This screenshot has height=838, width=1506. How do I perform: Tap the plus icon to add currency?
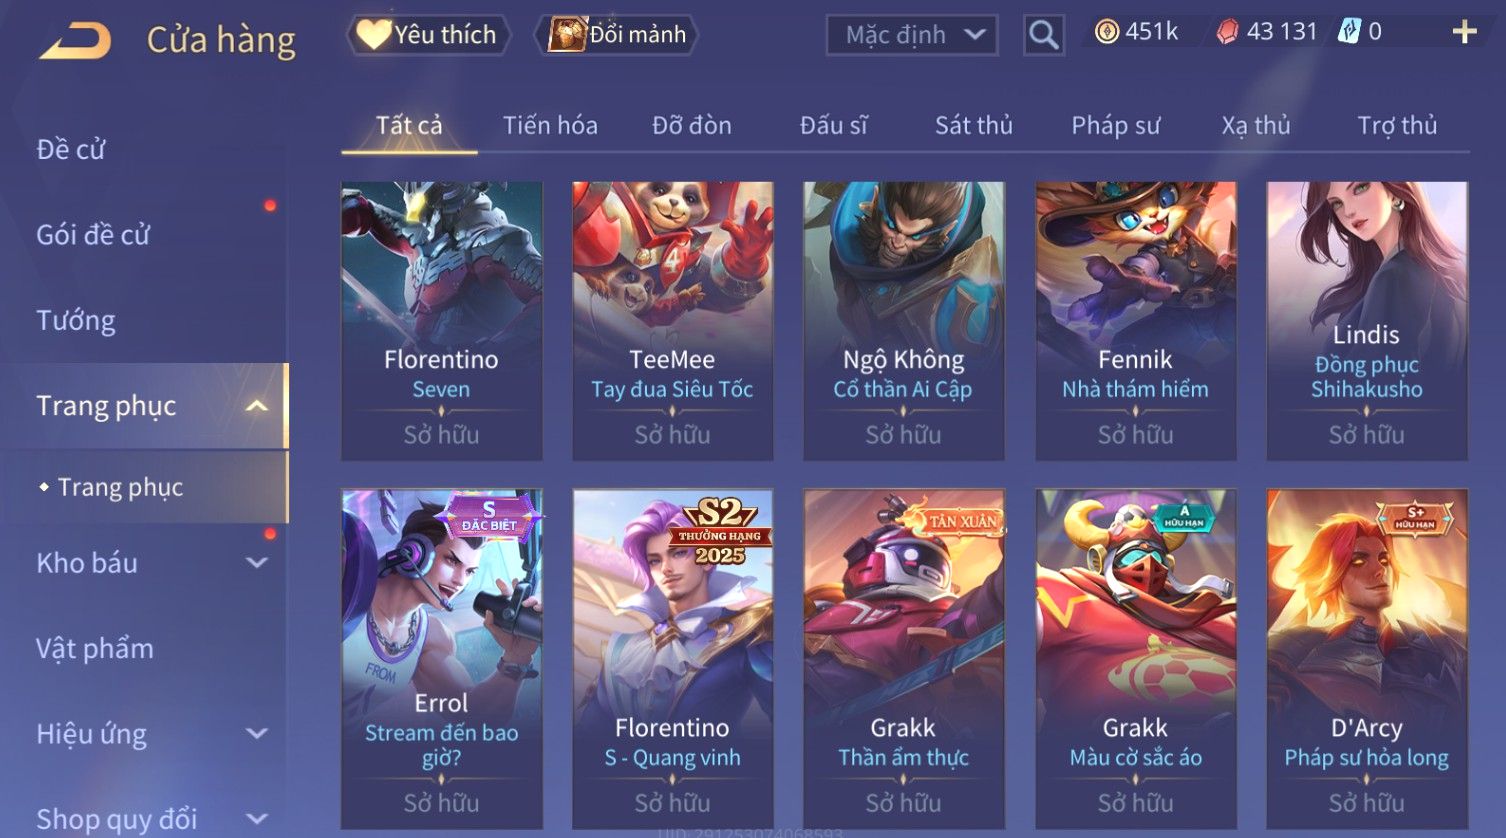1464,33
